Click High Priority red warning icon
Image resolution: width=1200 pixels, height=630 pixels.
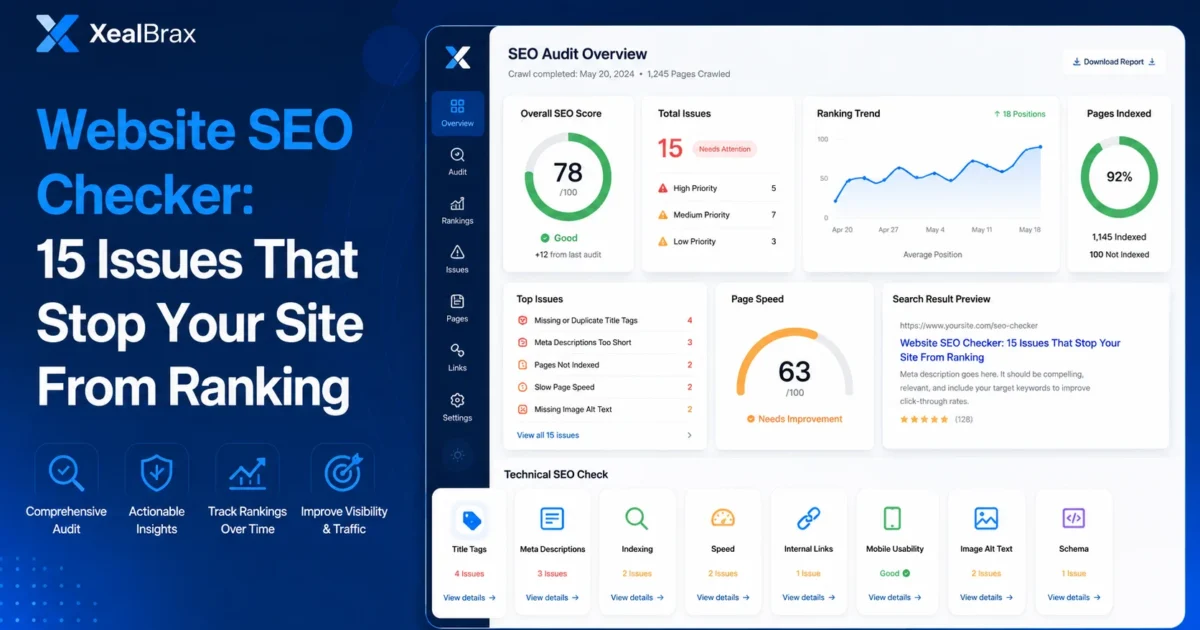[x=662, y=188]
